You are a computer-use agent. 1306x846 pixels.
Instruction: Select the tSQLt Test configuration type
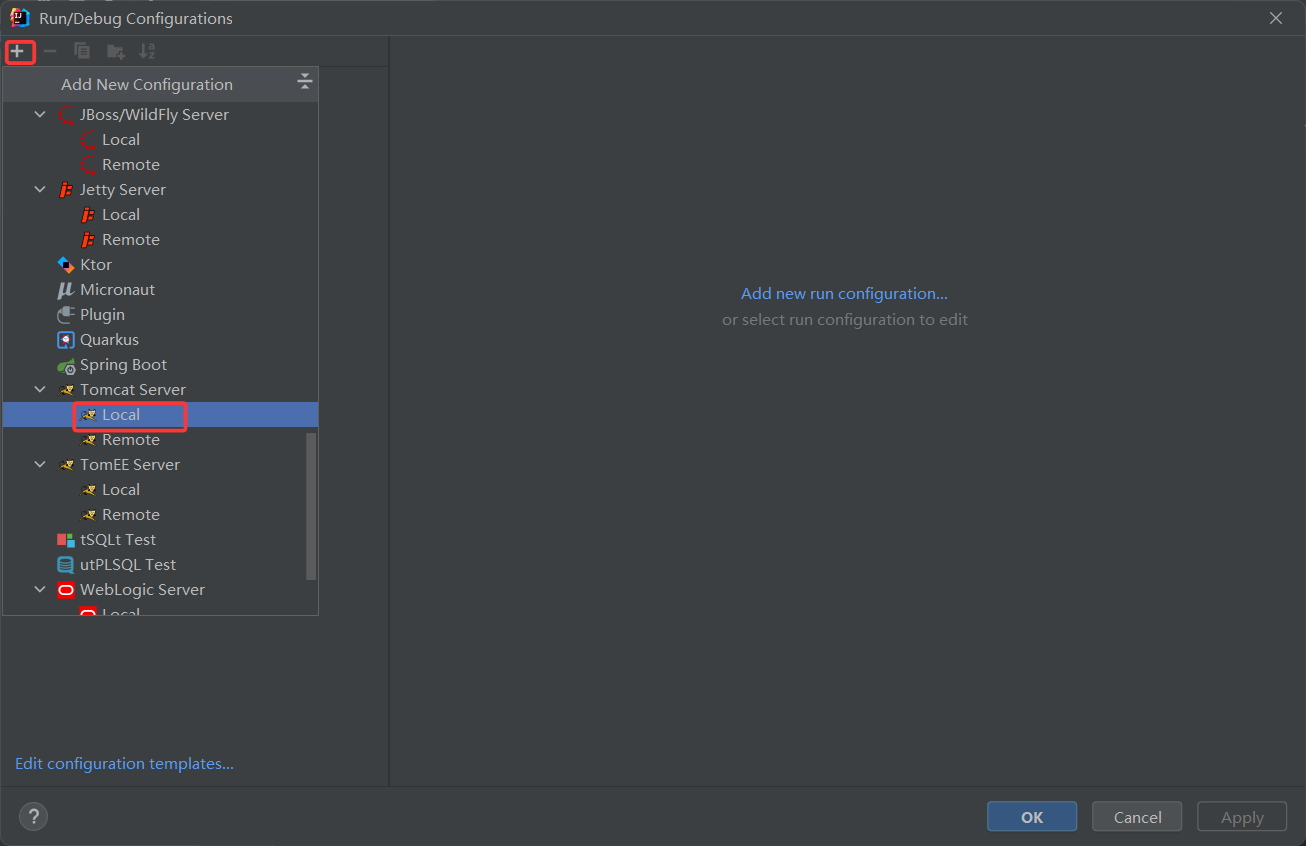pyautogui.click(x=160, y=540)
